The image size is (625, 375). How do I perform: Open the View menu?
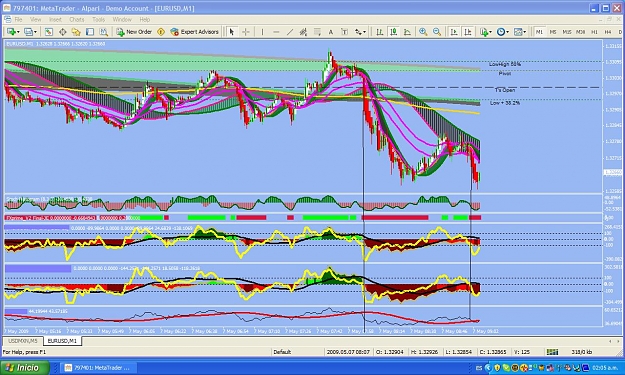coord(35,20)
